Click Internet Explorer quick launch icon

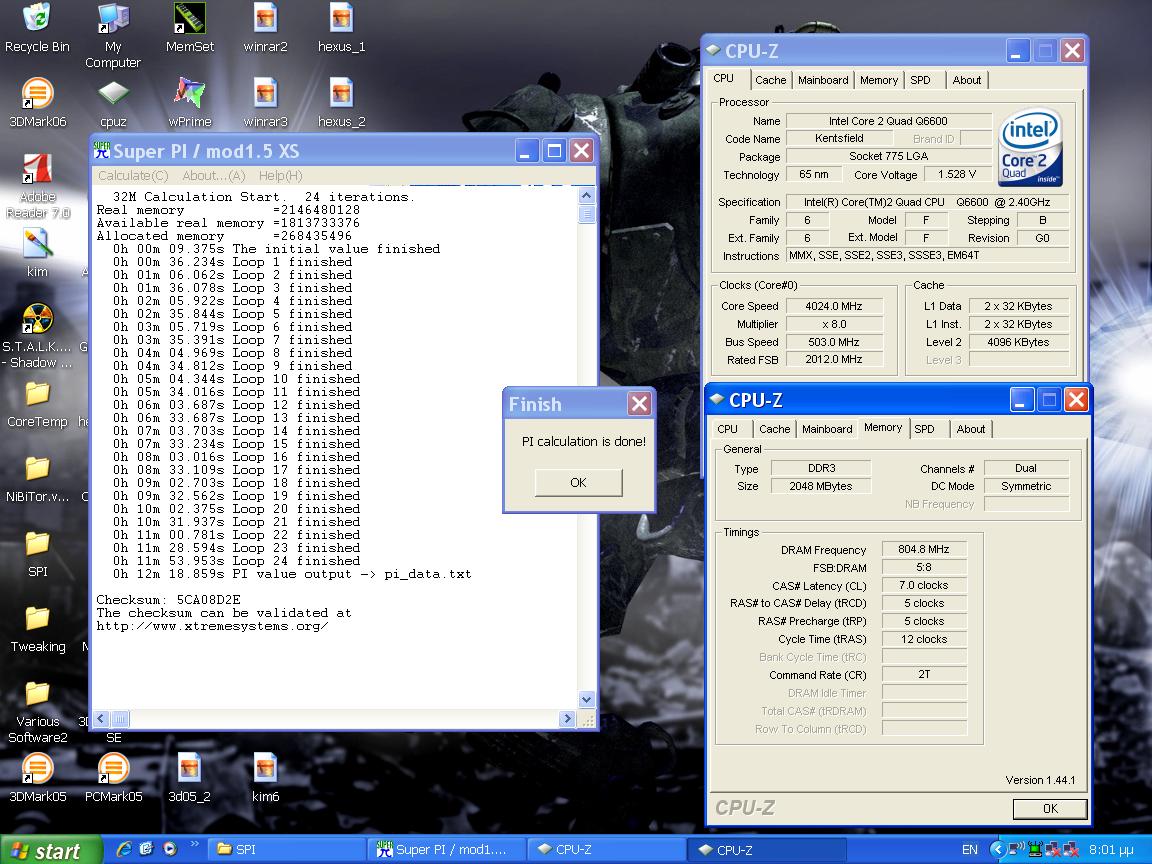tap(124, 849)
